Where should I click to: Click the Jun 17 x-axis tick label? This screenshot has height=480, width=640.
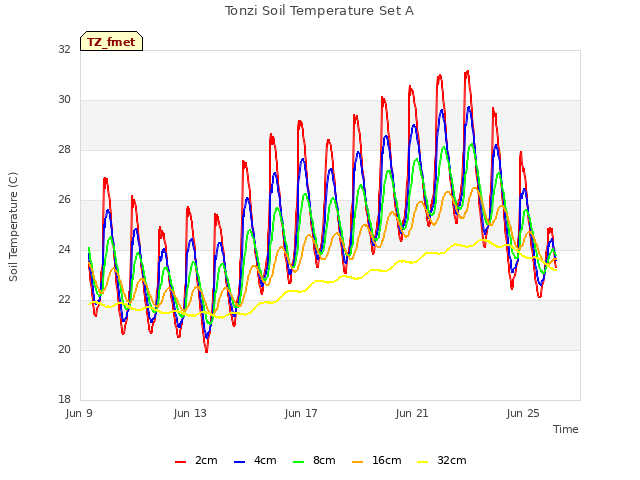301,413
